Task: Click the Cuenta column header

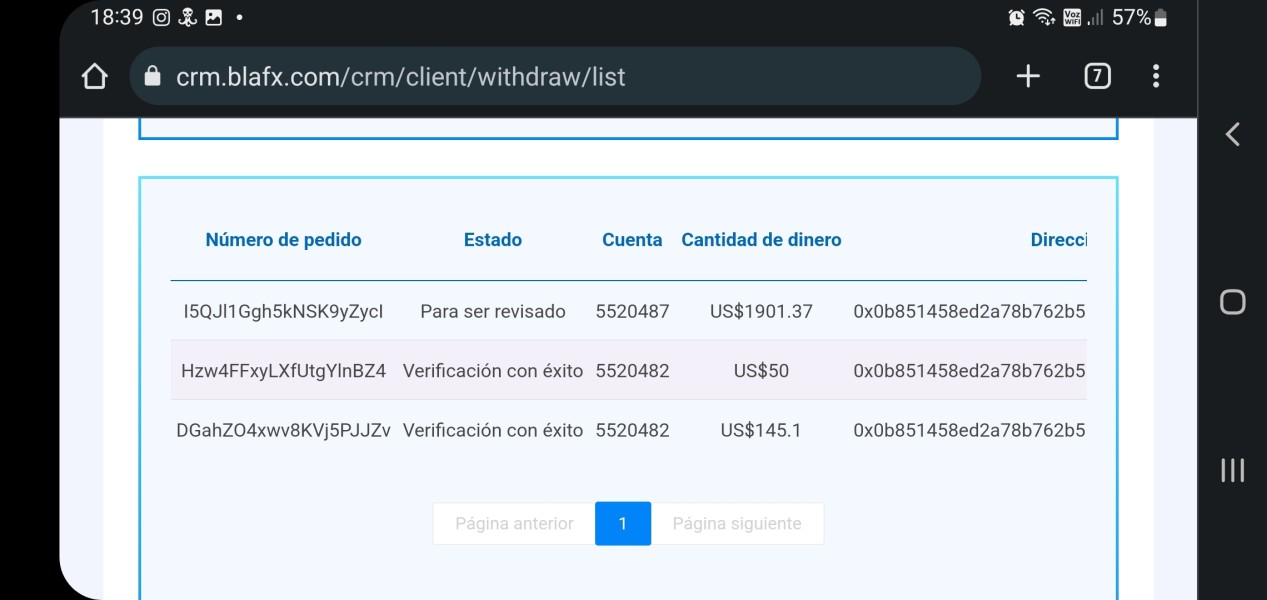Action: point(632,240)
